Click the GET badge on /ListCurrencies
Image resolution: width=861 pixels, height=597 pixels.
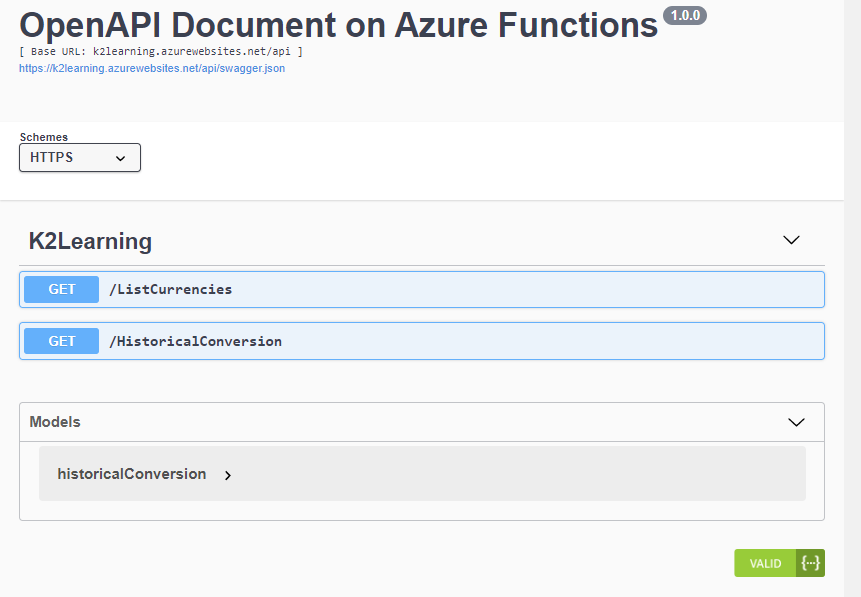tap(61, 289)
